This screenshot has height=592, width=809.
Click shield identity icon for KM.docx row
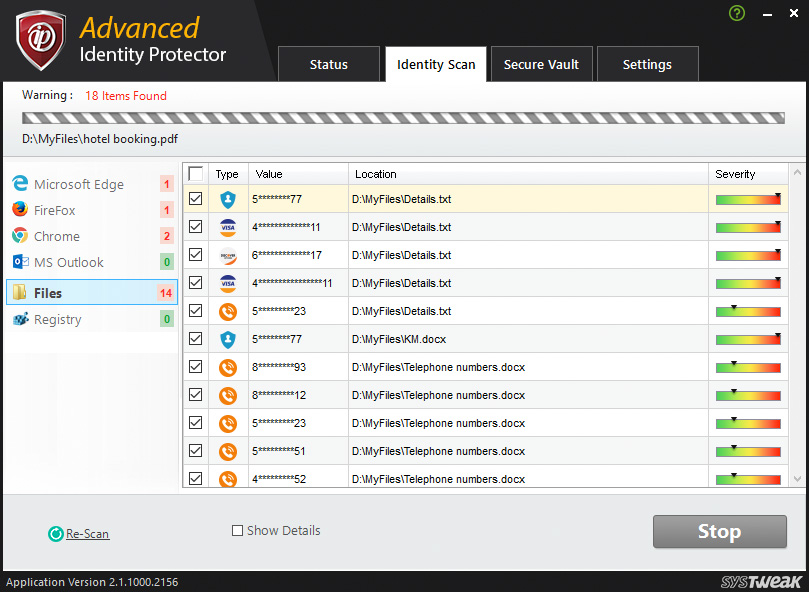pos(228,339)
